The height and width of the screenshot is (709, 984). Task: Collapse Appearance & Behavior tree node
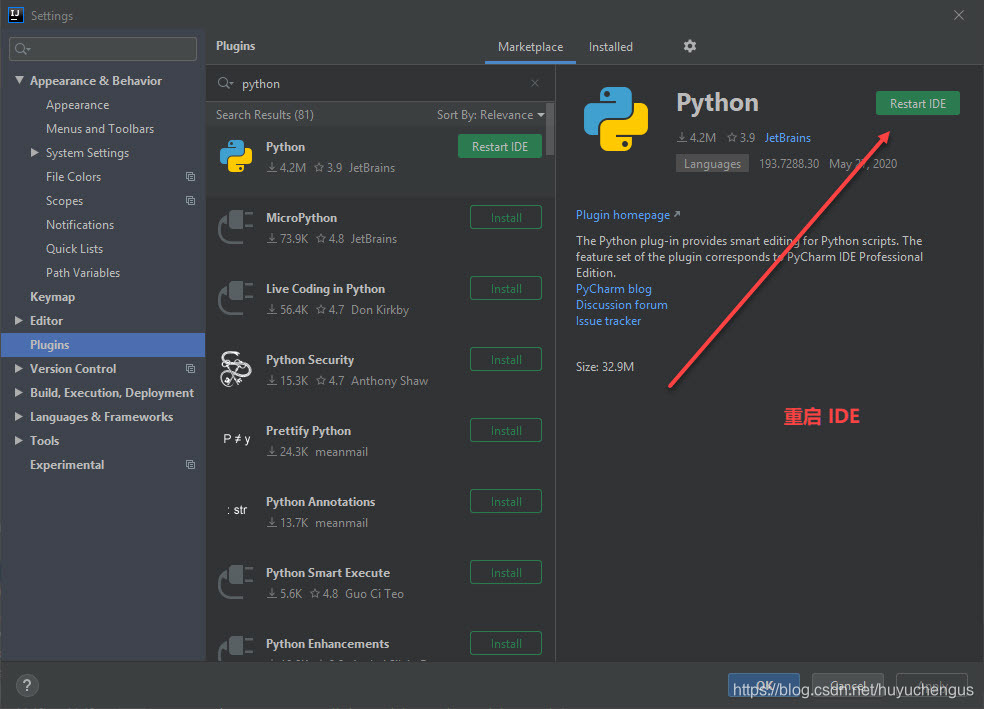point(19,80)
